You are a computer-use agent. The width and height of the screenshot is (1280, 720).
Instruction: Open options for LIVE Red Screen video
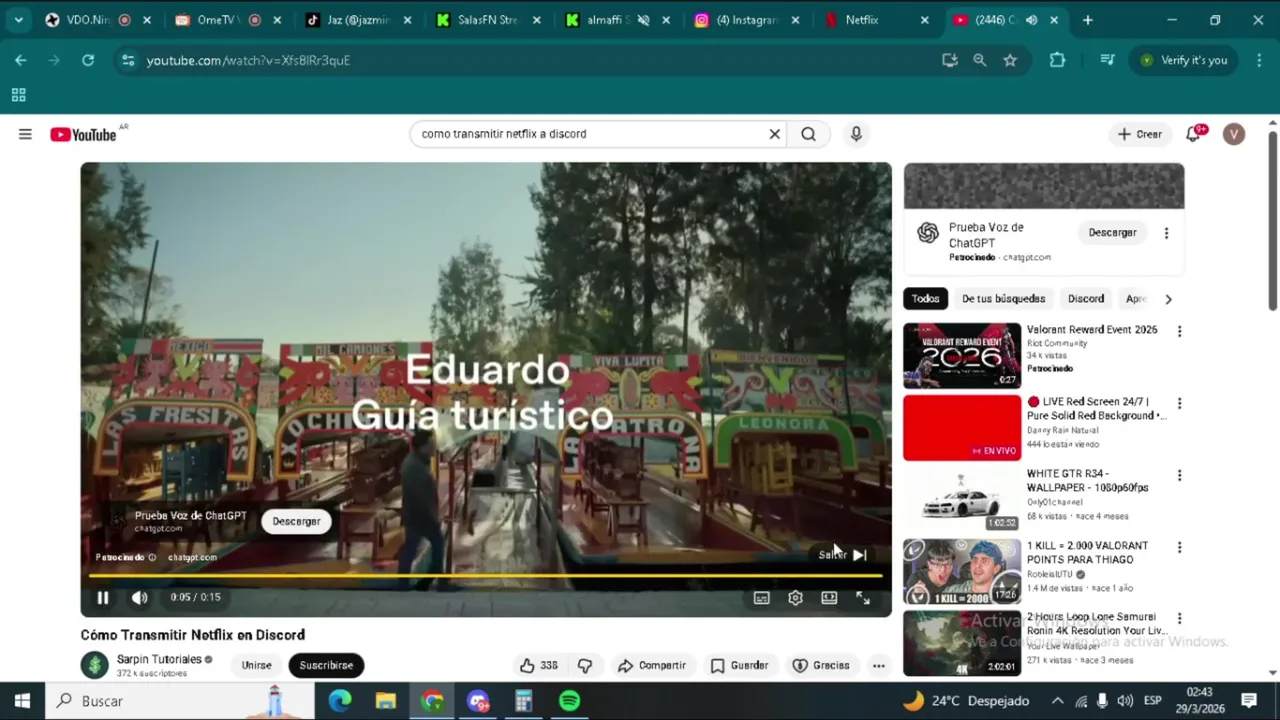tap(1179, 403)
